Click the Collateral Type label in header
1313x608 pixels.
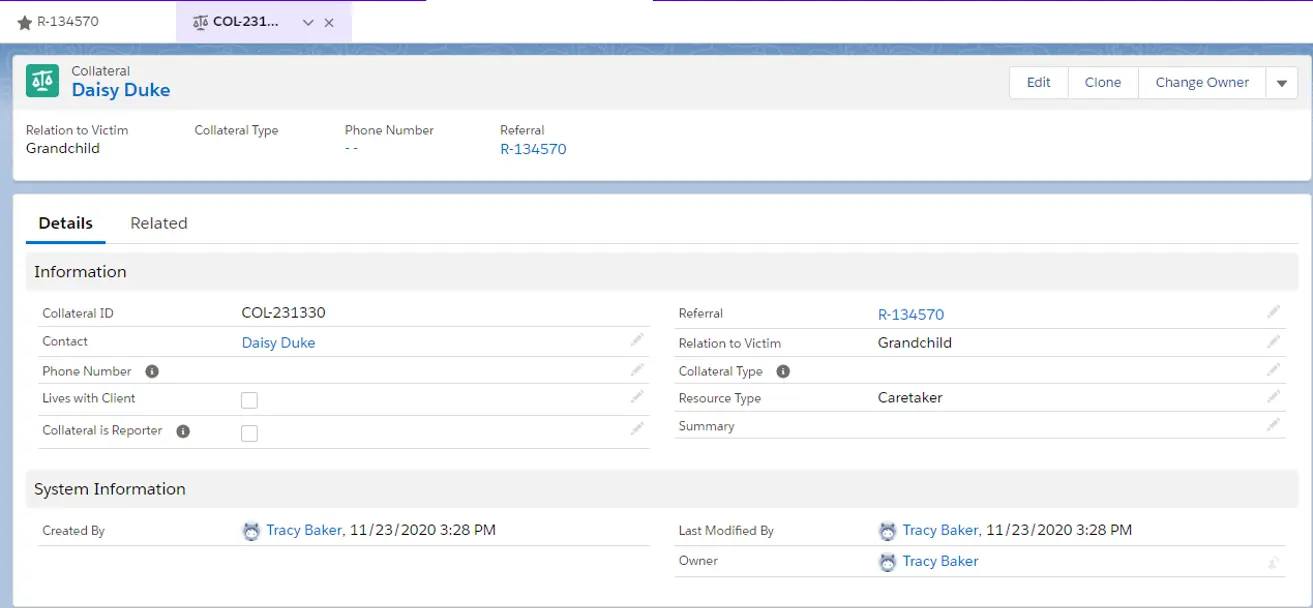point(236,130)
